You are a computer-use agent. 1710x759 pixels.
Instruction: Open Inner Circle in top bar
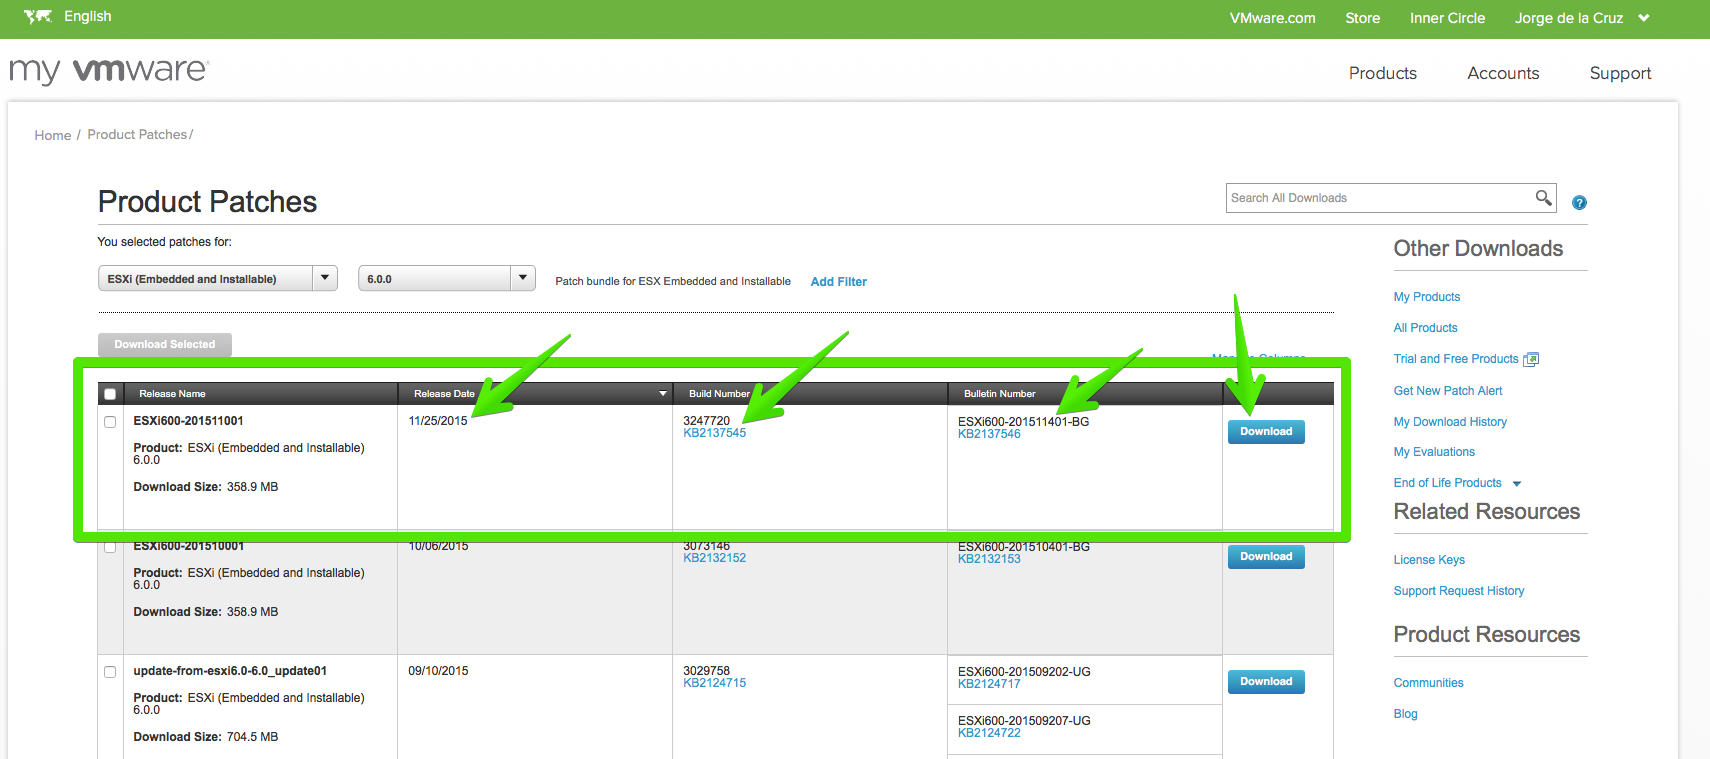(1447, 18)
